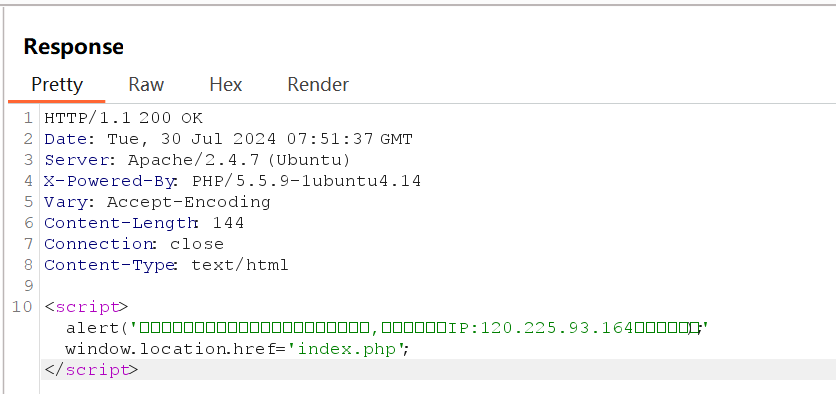
Task: Click the Apache/2.4.7 (Ubuntu) value
Action: pos(239,160)
